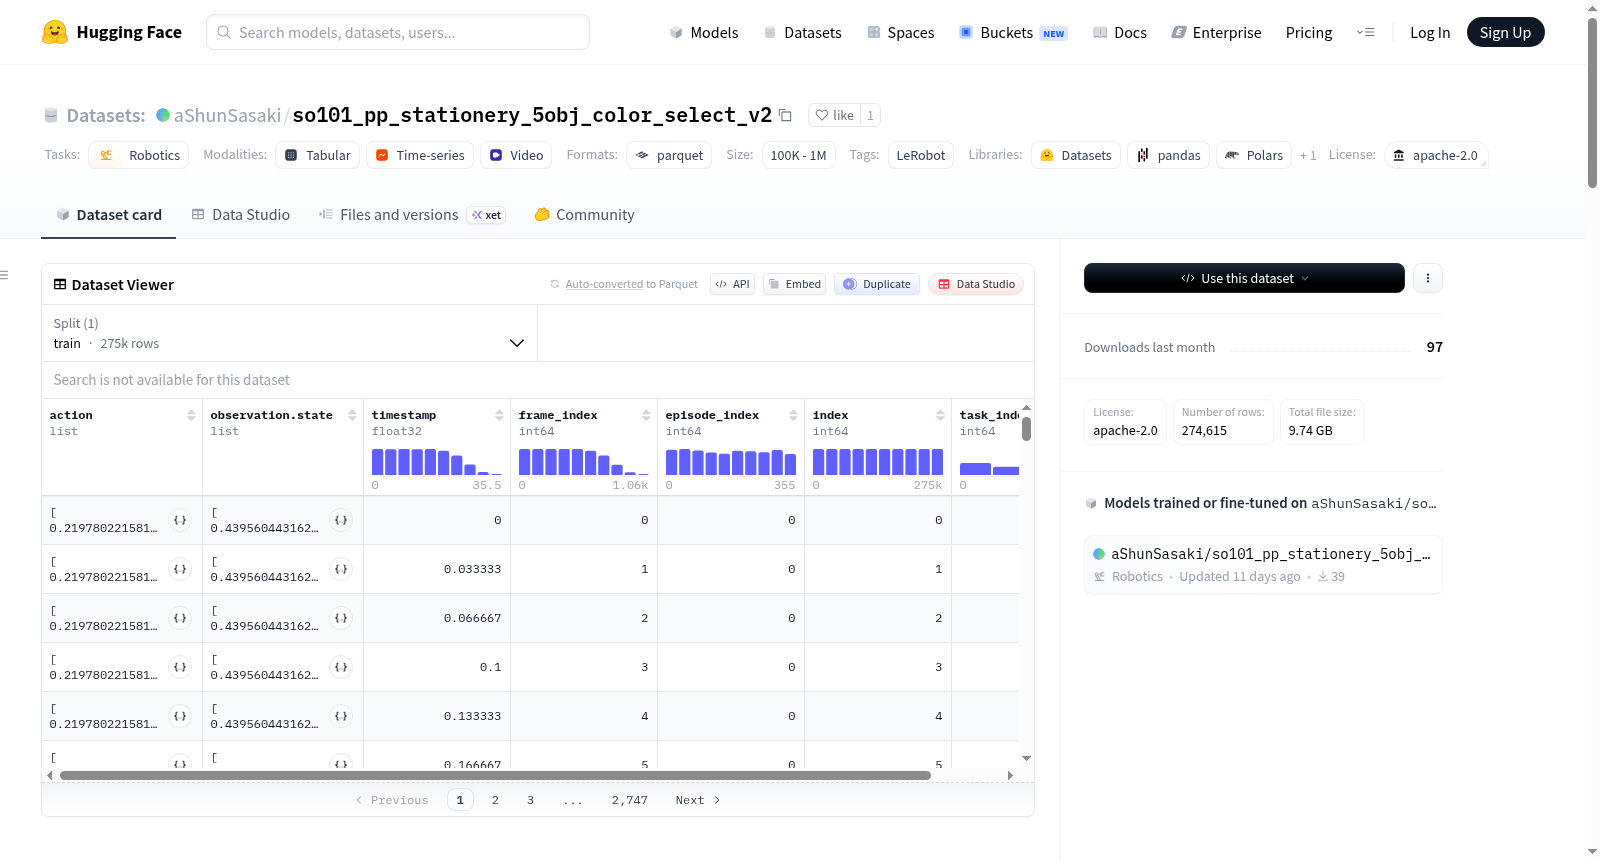
Task: Click the Hugging Face logo icon
Action: point(55,32)
